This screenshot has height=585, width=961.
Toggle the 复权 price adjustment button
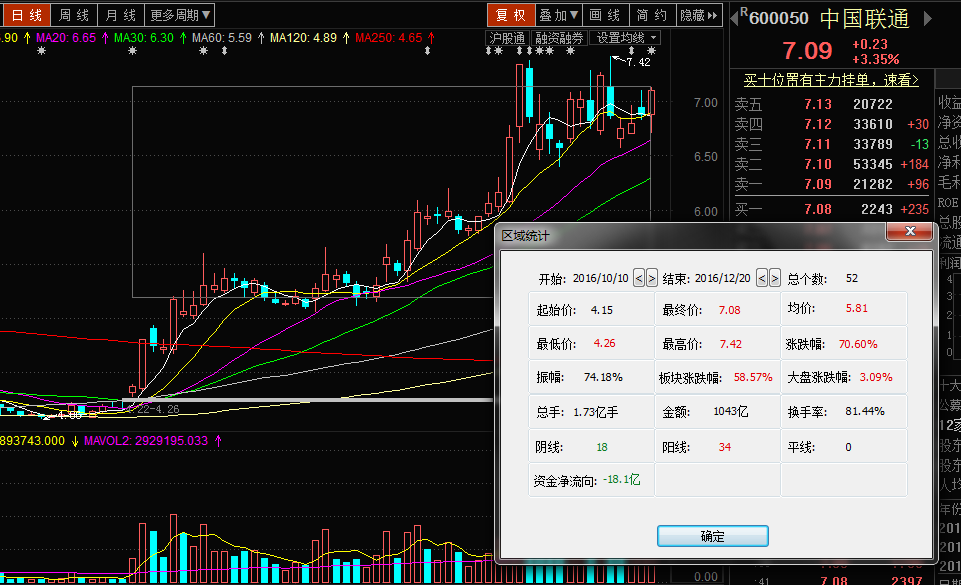tap(511, 15)
